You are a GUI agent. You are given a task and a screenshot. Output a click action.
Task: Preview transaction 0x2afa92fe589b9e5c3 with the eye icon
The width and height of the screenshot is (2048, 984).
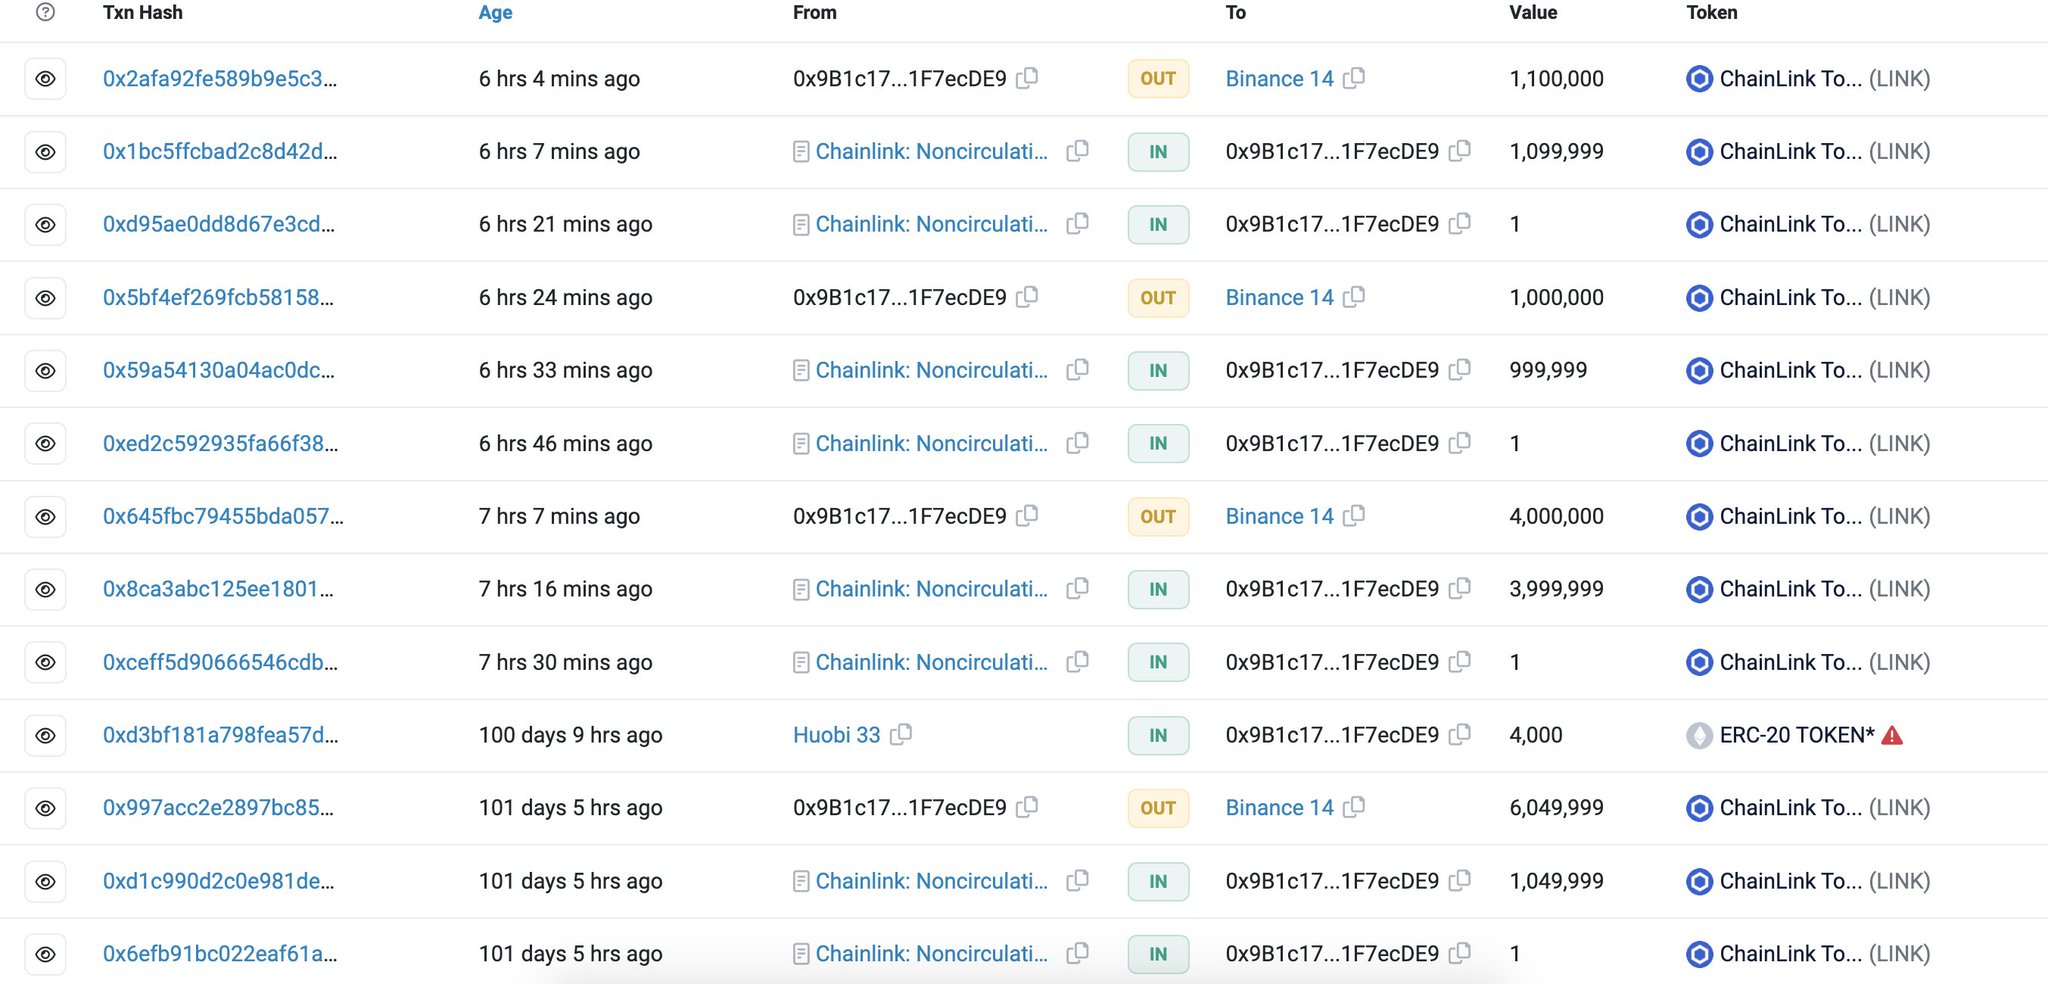[45, 78]
